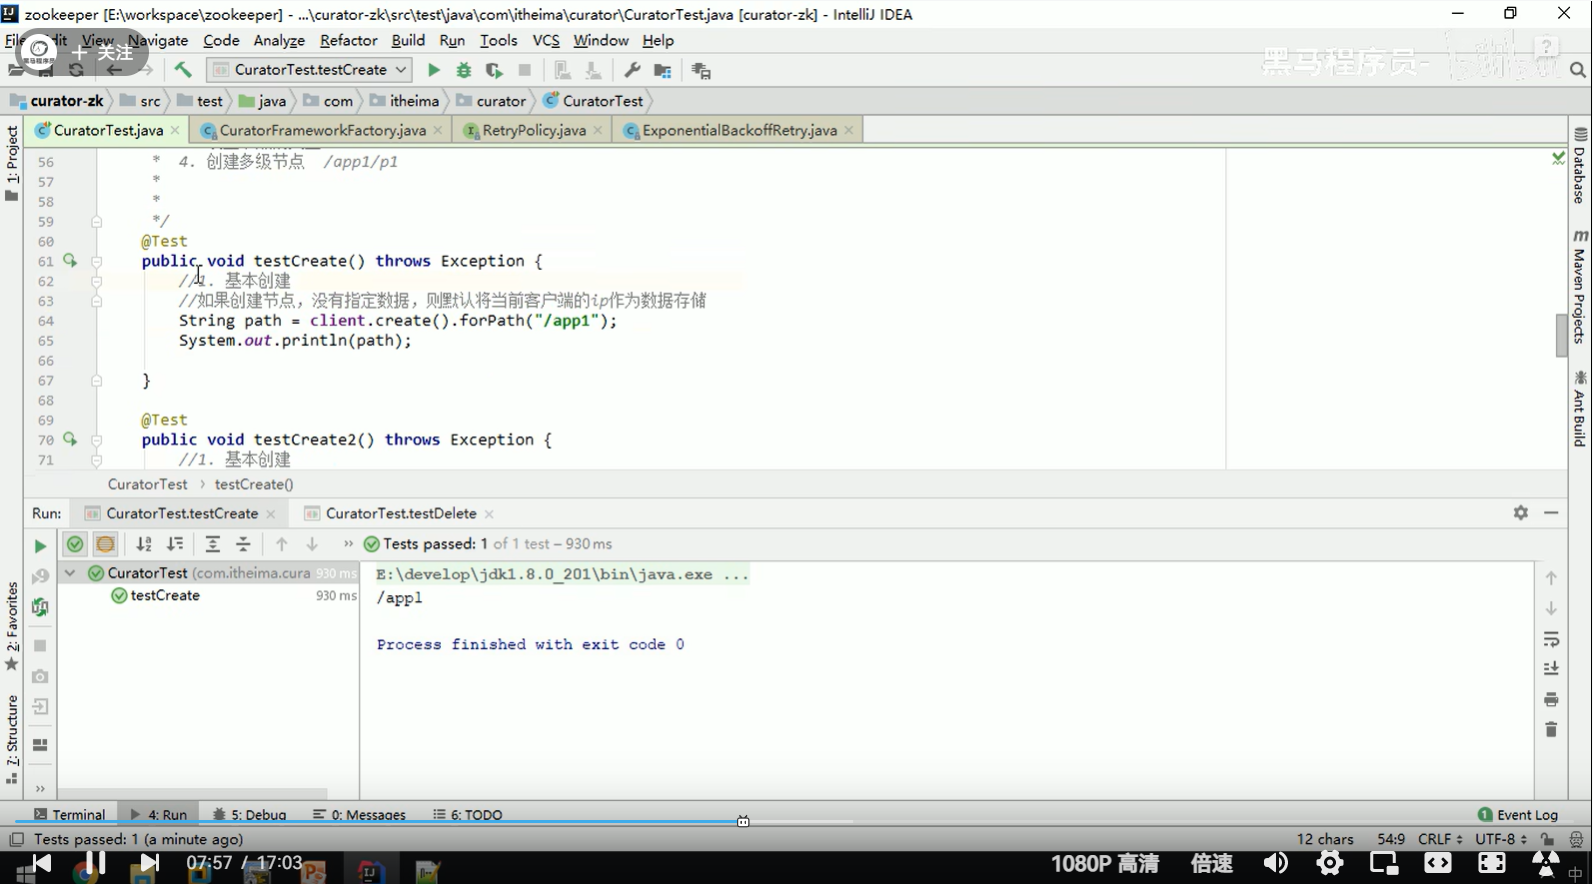
Task: Click the run gutter icon beside testCreate()
Action: pos(70,261)
